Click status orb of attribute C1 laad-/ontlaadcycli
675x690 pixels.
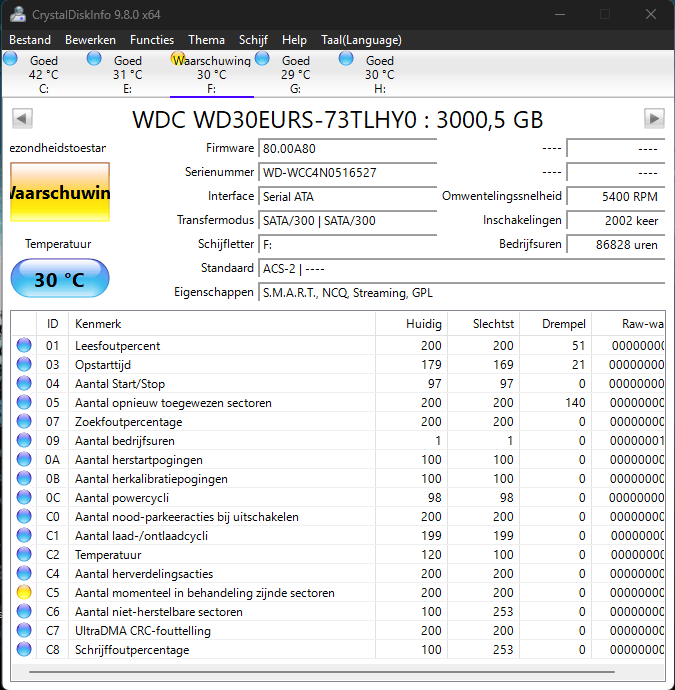24,535
